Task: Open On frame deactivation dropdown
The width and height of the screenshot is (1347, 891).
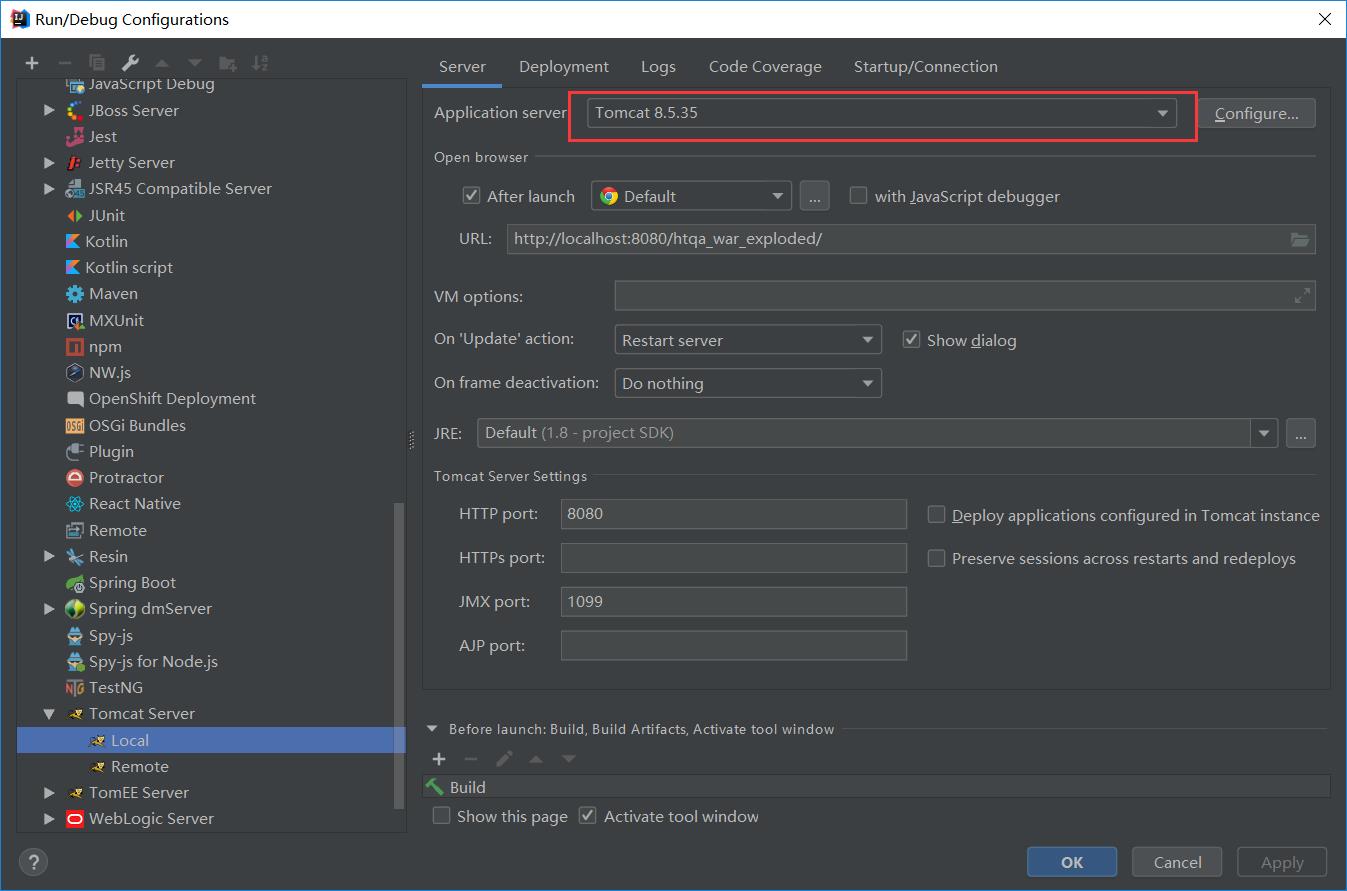Action: point(748,383)
